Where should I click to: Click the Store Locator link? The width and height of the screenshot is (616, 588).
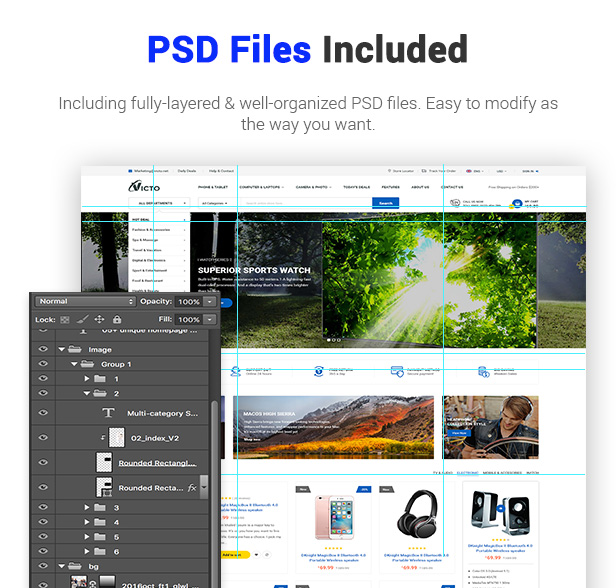[401, 171]
